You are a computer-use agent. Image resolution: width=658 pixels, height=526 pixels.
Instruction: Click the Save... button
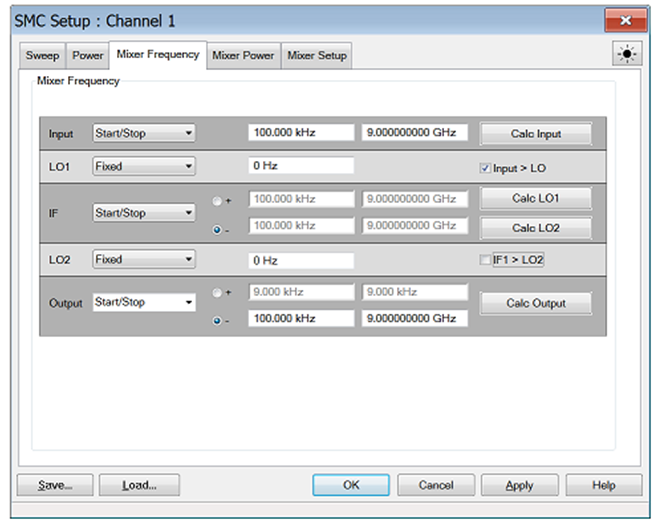55,485
